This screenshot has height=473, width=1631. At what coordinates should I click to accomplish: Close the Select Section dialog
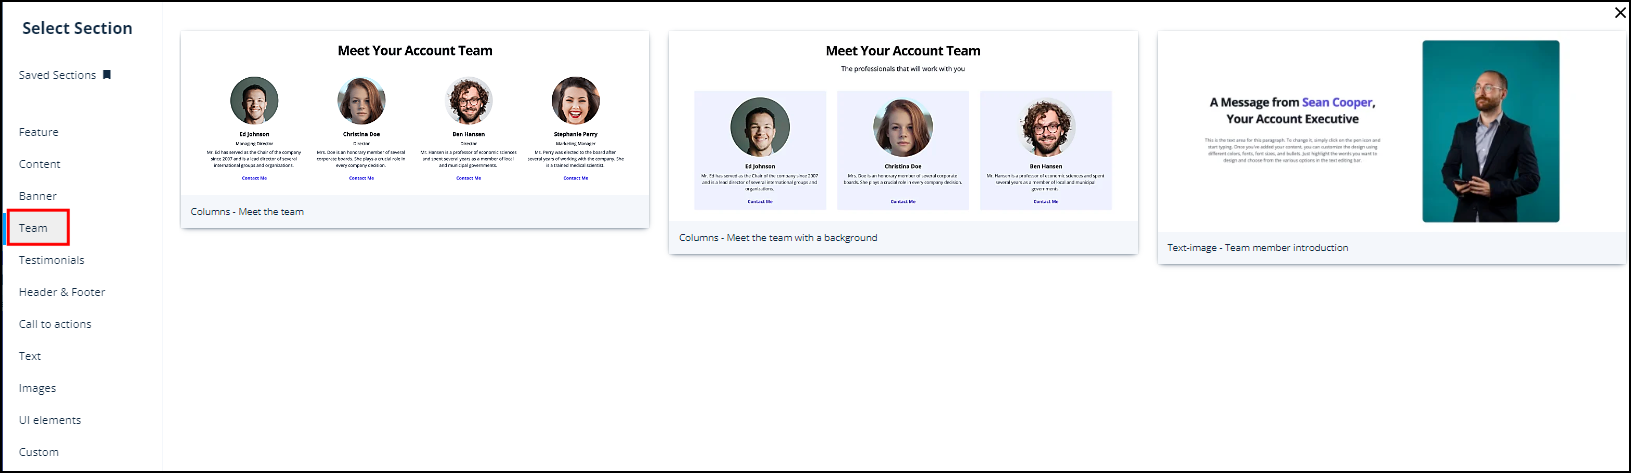1620,13
